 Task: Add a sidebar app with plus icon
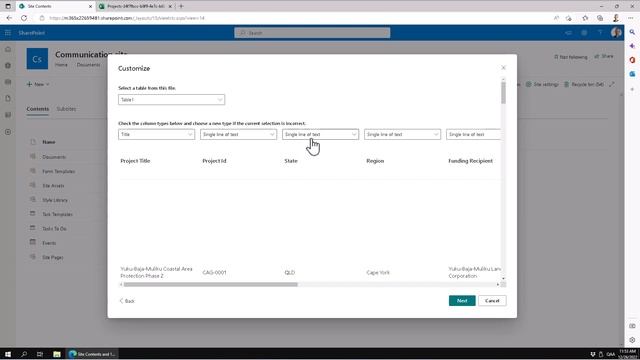point(632,89)
